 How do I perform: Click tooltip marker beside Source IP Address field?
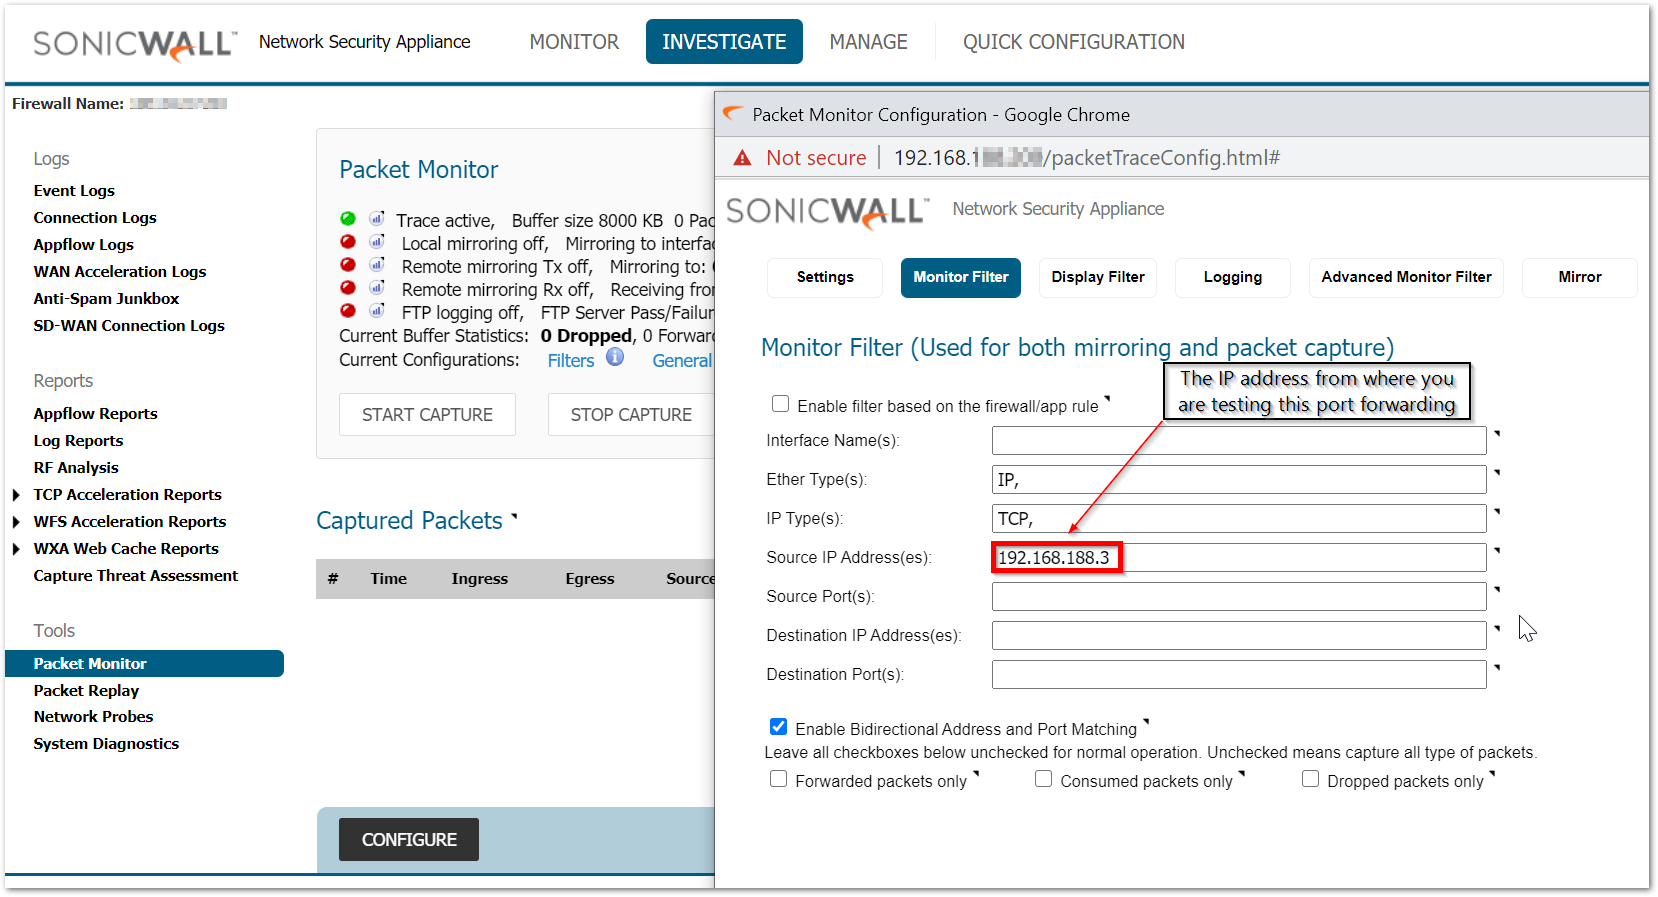coord(1497,550)
